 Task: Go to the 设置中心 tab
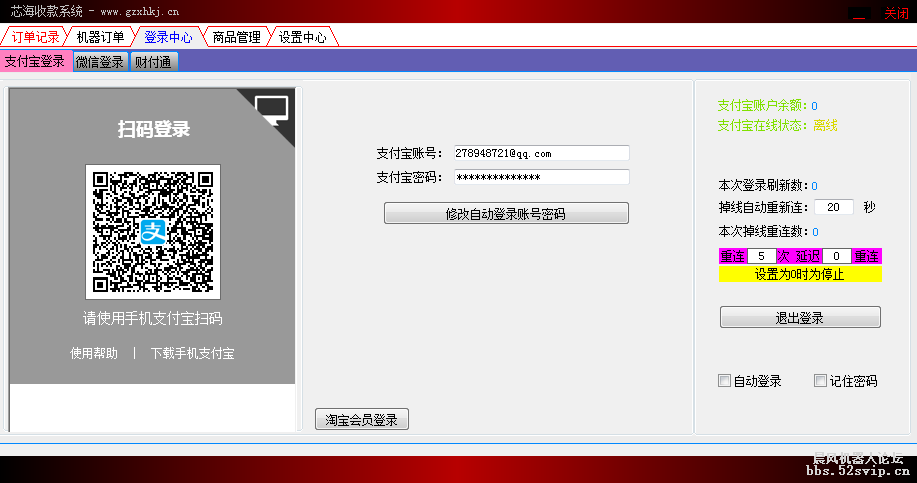(x=302, y=37)
